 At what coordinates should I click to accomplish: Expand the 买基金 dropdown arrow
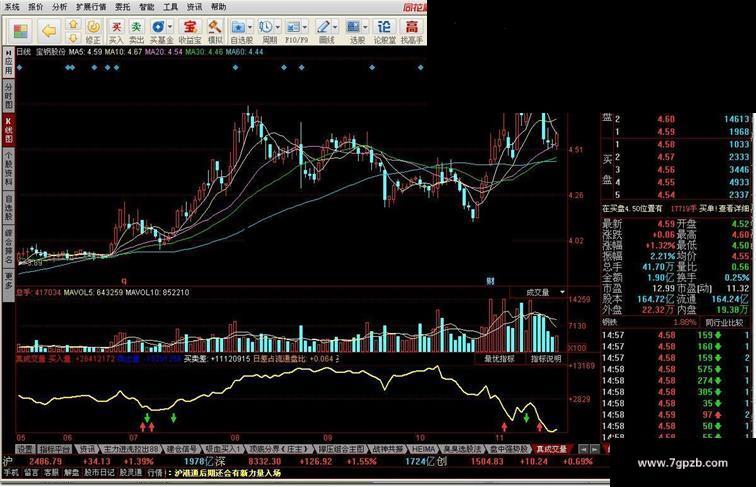(170, 27)
